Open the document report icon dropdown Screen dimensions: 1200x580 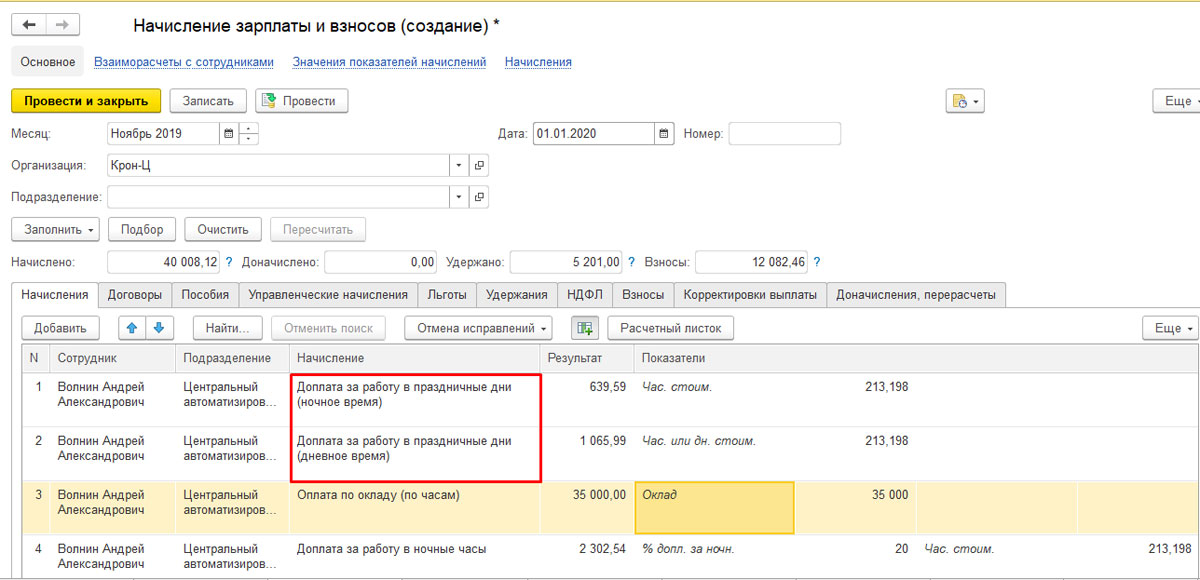tap(965, 101)
